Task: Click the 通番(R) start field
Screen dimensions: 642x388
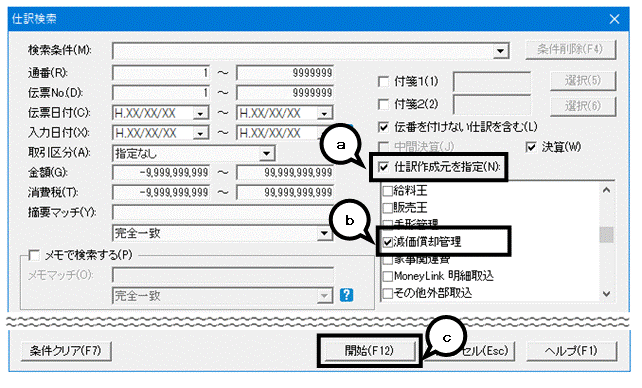Action: 161,73
